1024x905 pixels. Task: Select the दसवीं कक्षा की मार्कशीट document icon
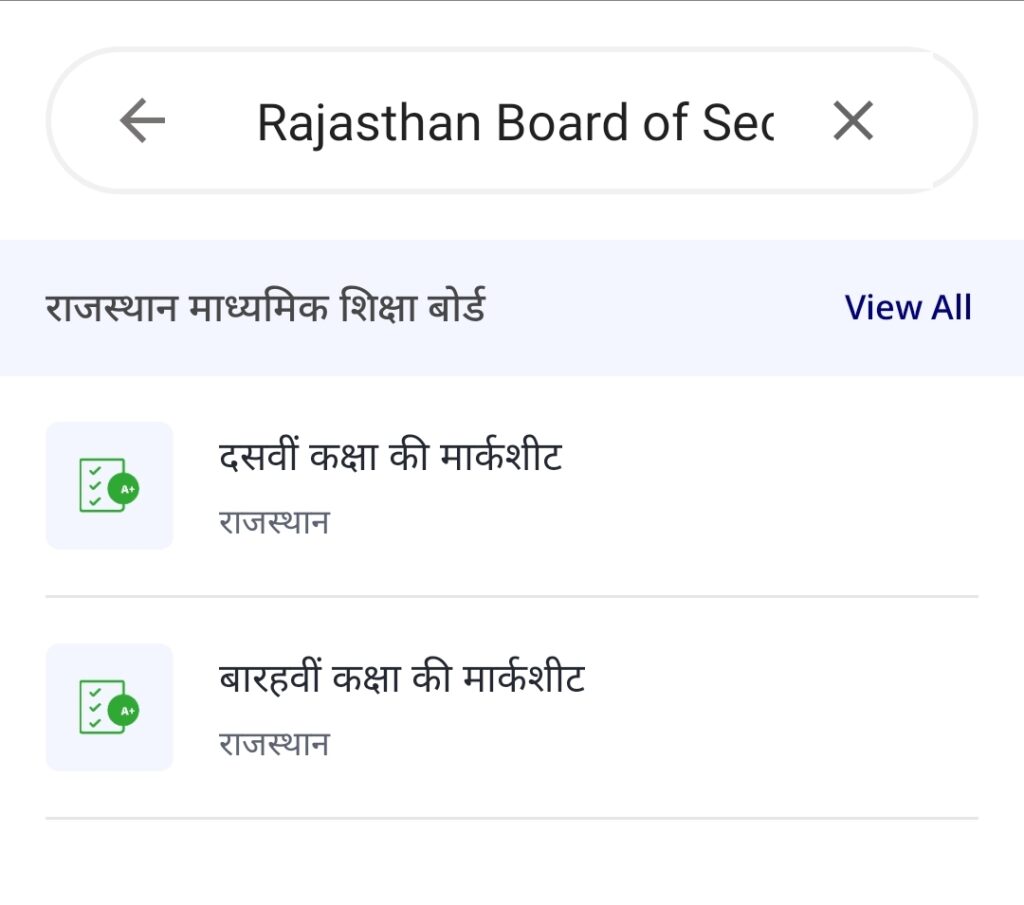click(x=109, y=486)
